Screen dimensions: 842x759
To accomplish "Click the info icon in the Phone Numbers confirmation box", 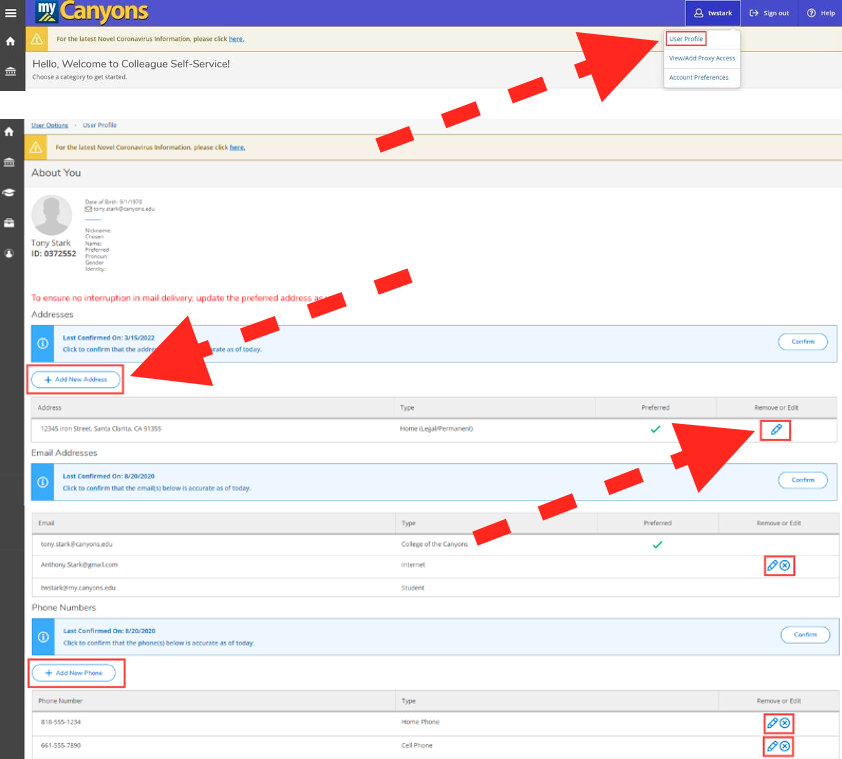I will pyautogui.click(x=43, y=637).
